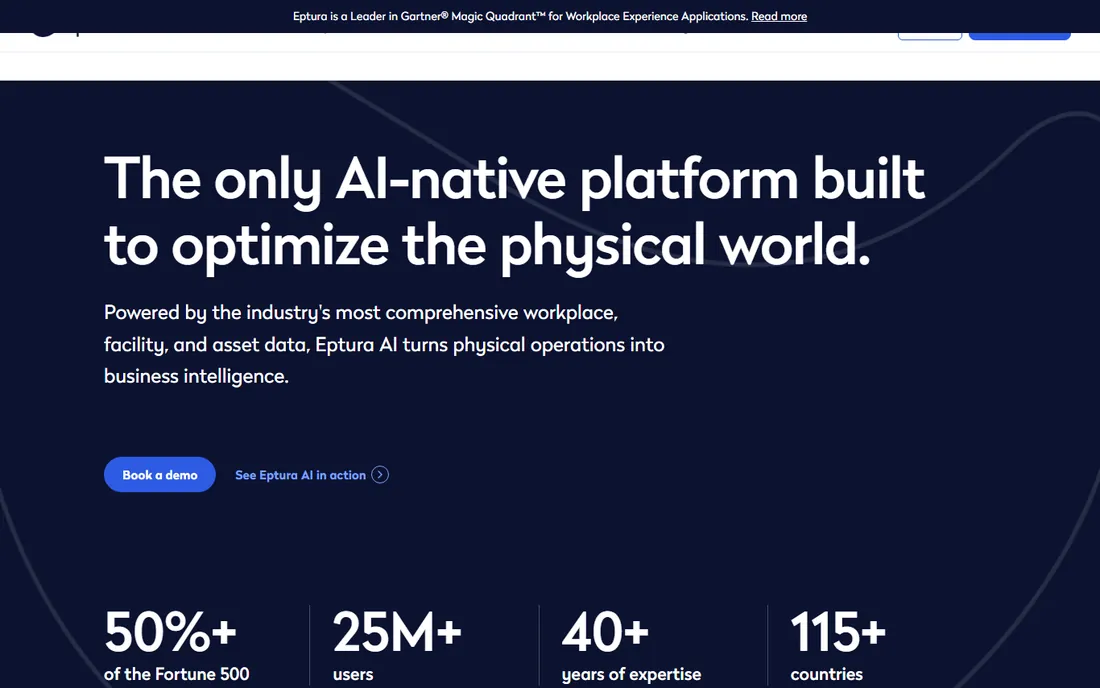The height and width of the screenshot is (688, 1100).
Task: Click the Gartner Magic Quadrant announcement text
Action: 521,16
